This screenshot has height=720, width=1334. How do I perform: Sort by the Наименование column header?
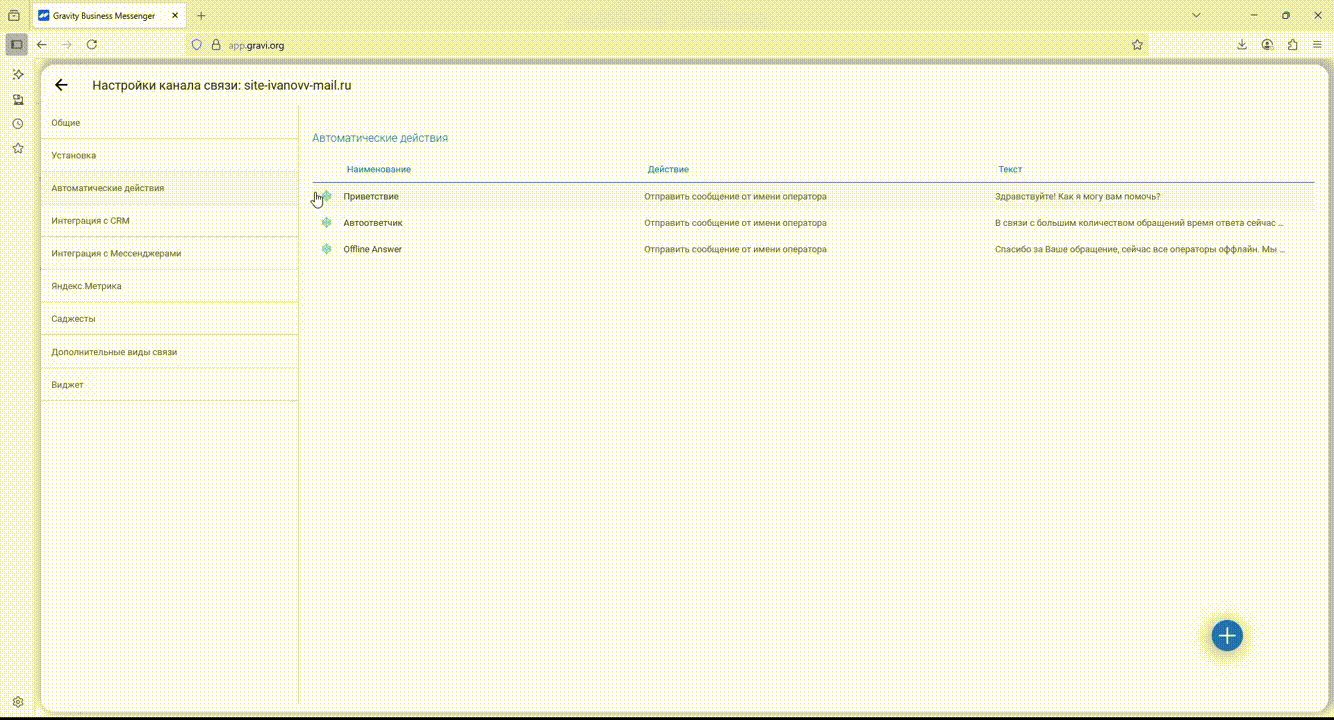[378, 170]
